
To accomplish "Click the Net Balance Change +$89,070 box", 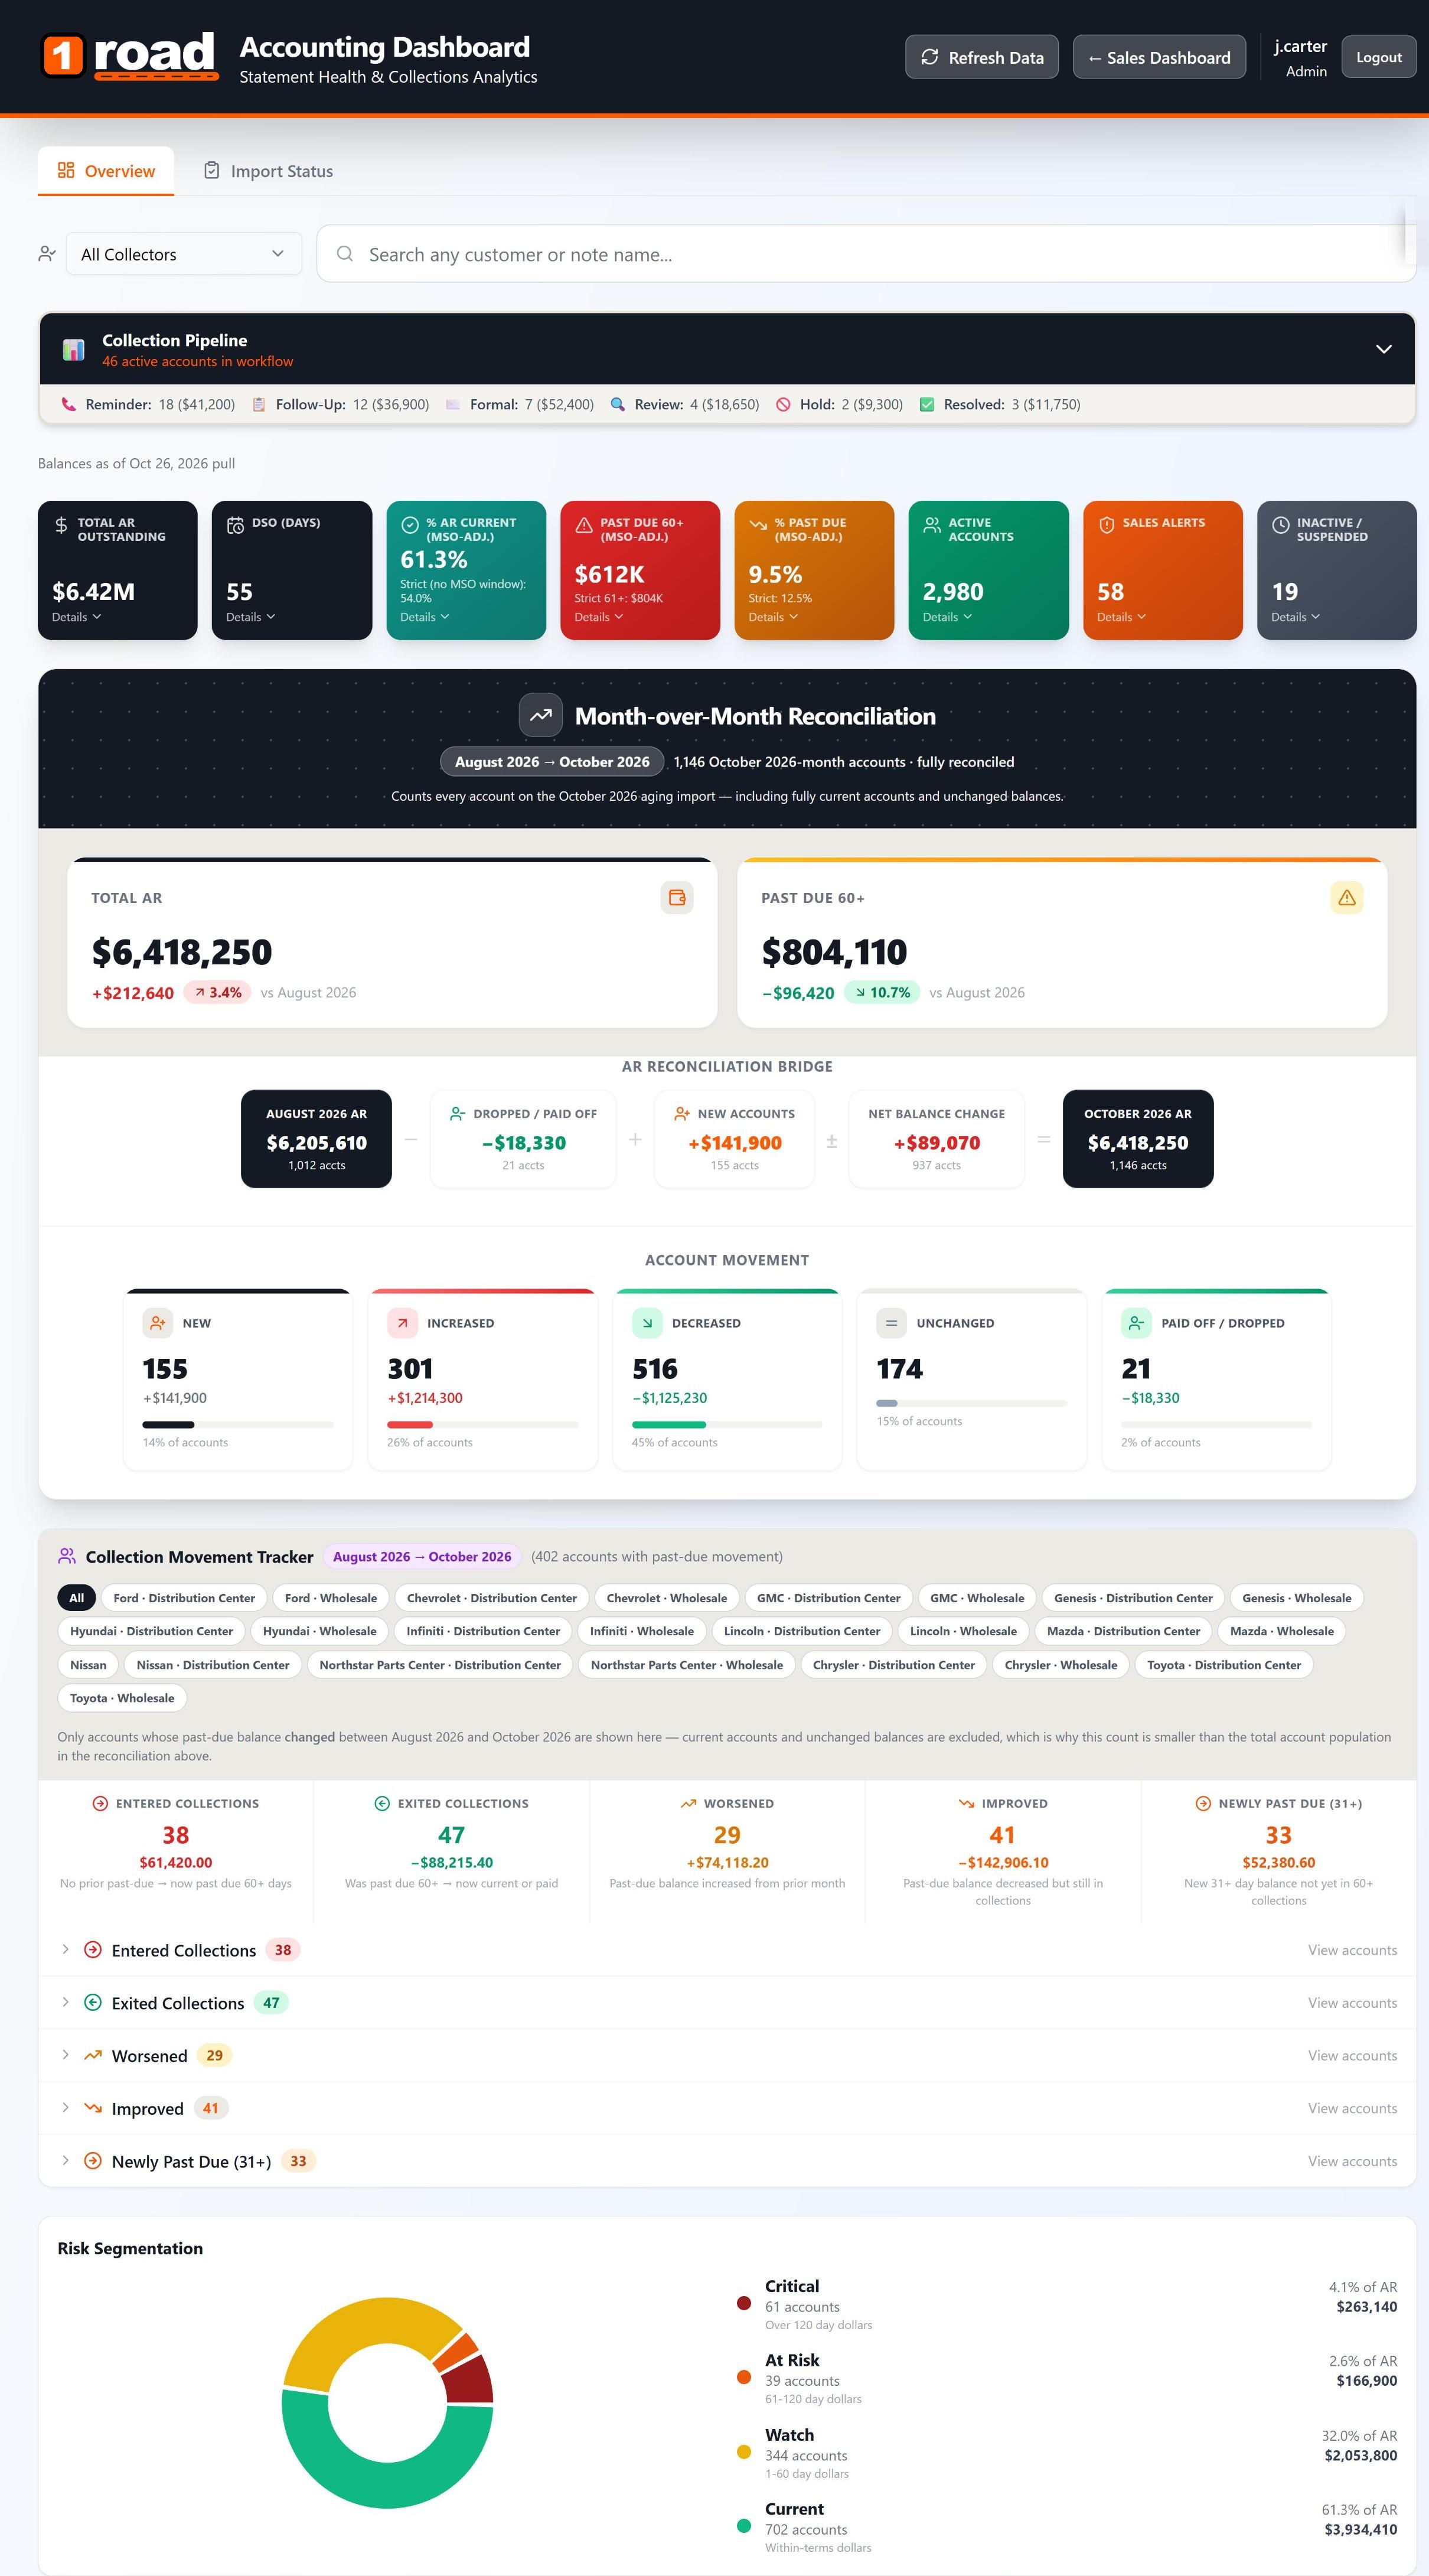I will click(936, 1139).
